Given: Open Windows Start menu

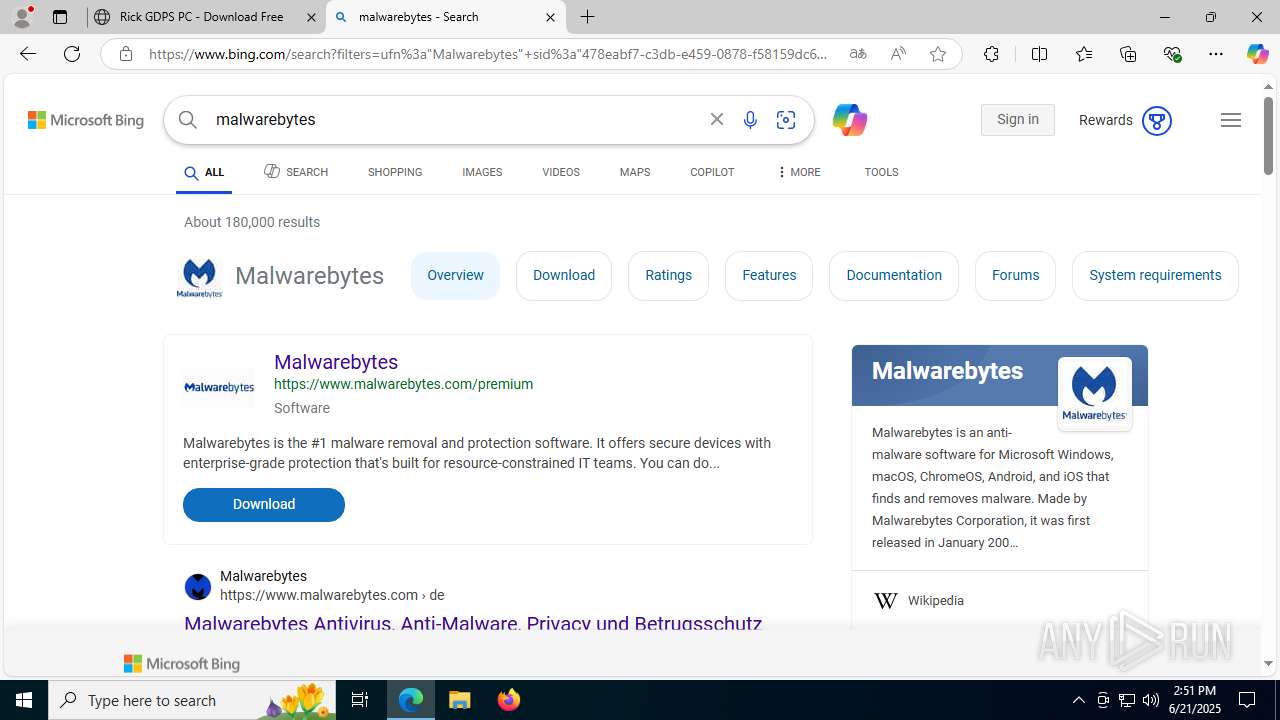Looking at the screenshot, I should (x=24, y=700).
